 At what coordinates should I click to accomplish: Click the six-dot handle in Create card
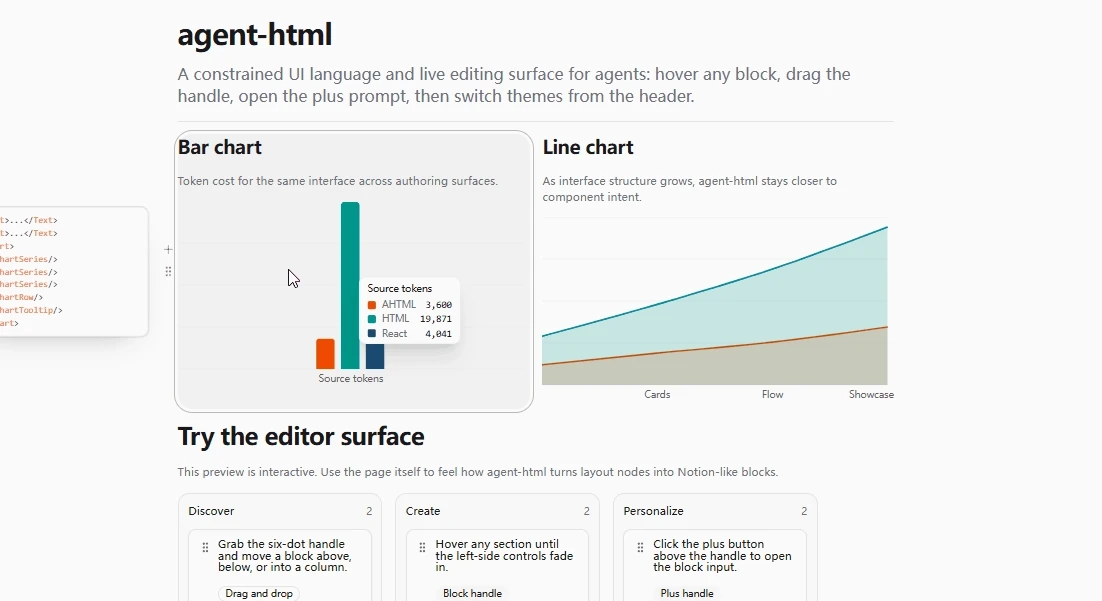[x=422, y=547]
